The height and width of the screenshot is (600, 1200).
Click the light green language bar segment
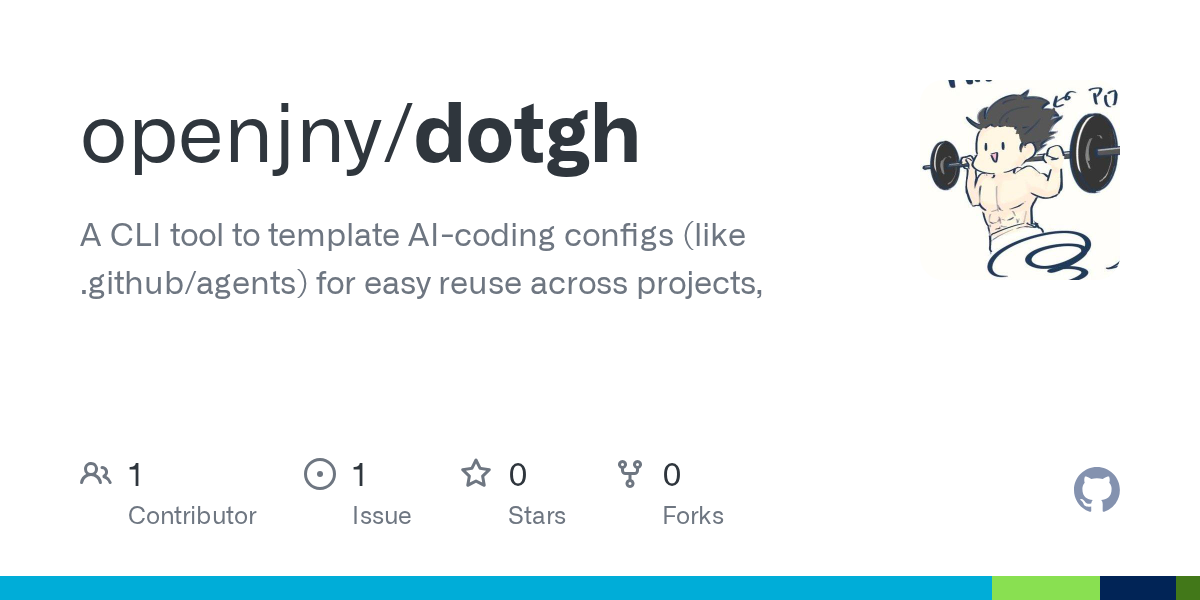[1045, 588]
